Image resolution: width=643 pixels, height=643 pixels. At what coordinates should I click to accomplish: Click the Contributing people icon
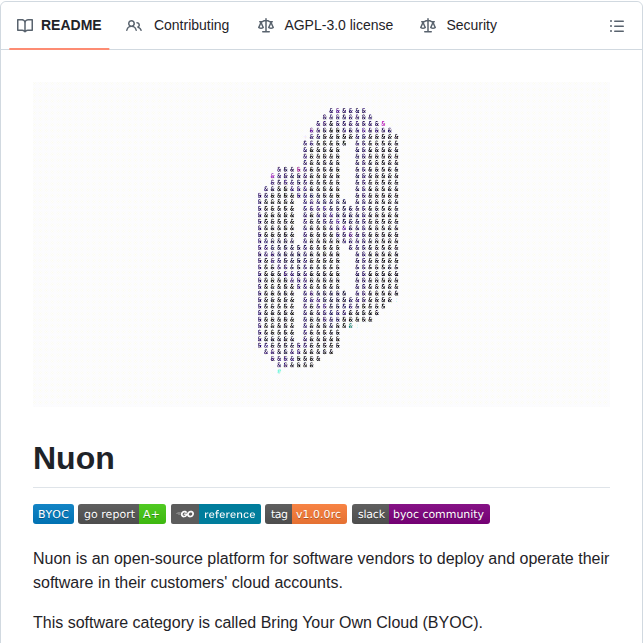click(134, 26)
